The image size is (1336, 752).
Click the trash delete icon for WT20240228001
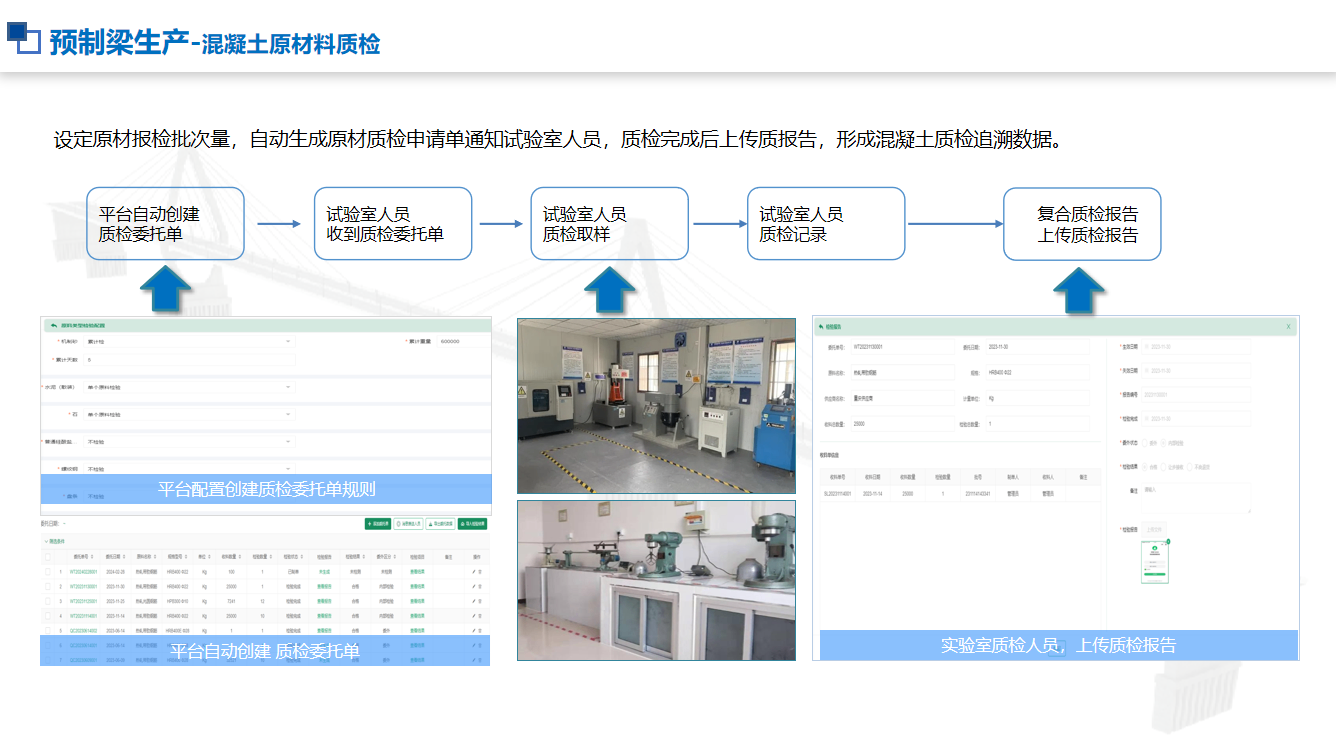point(481,572)
